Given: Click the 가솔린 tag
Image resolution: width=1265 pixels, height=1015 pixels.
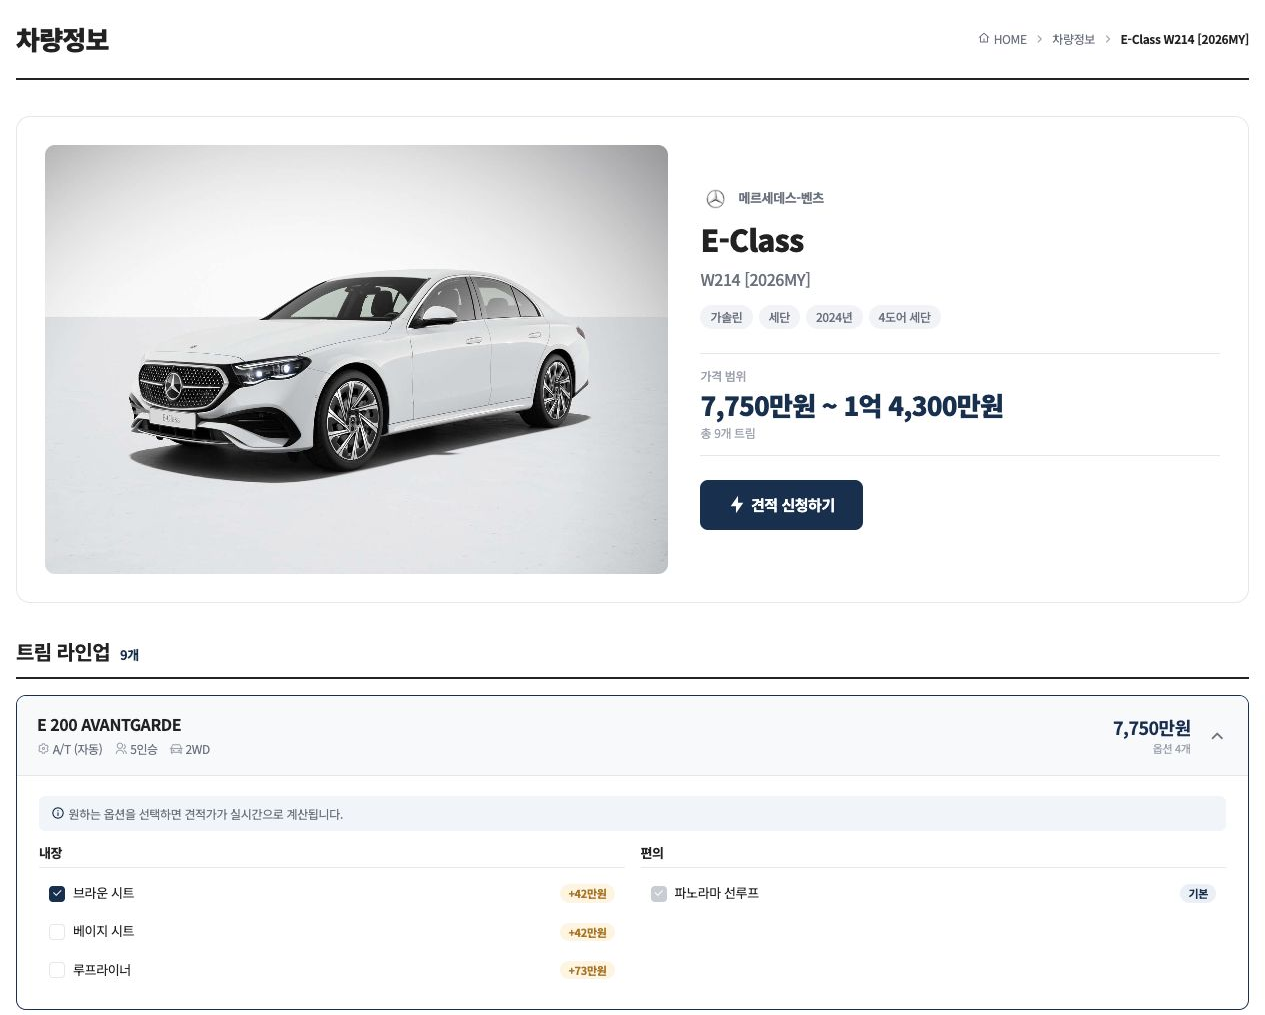Looking at the screenshot, I should pyautogui.click(x=726, y=318).
